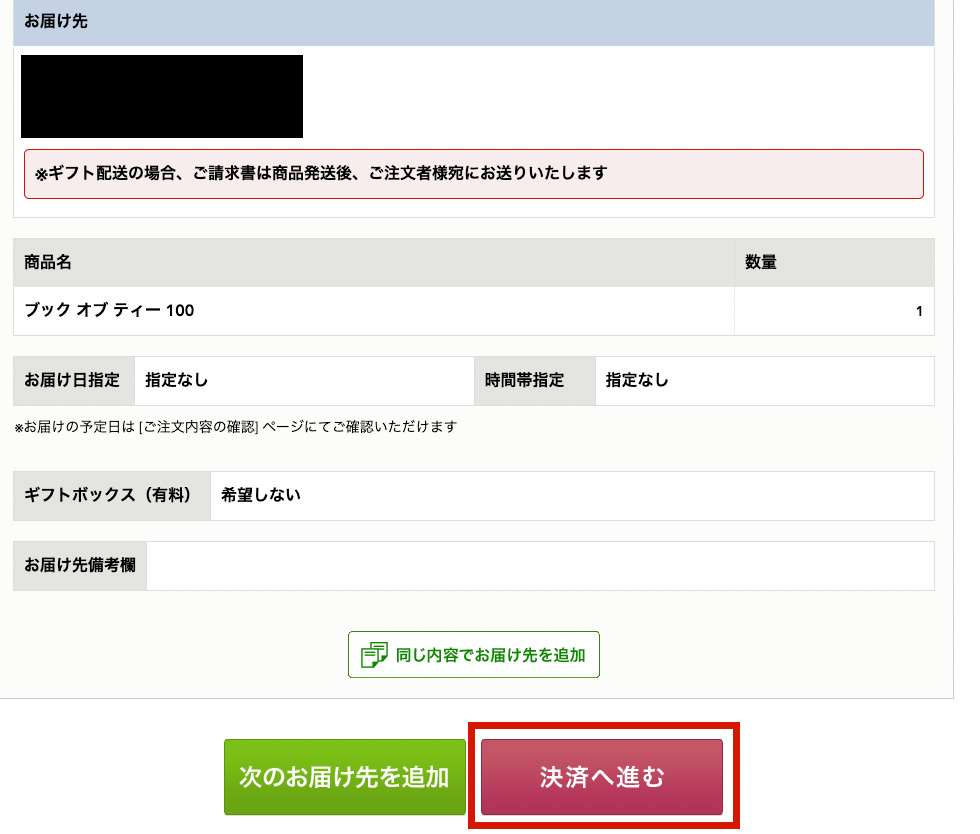Click the 数量 column header
980x834 pixels.
(761, 263)
